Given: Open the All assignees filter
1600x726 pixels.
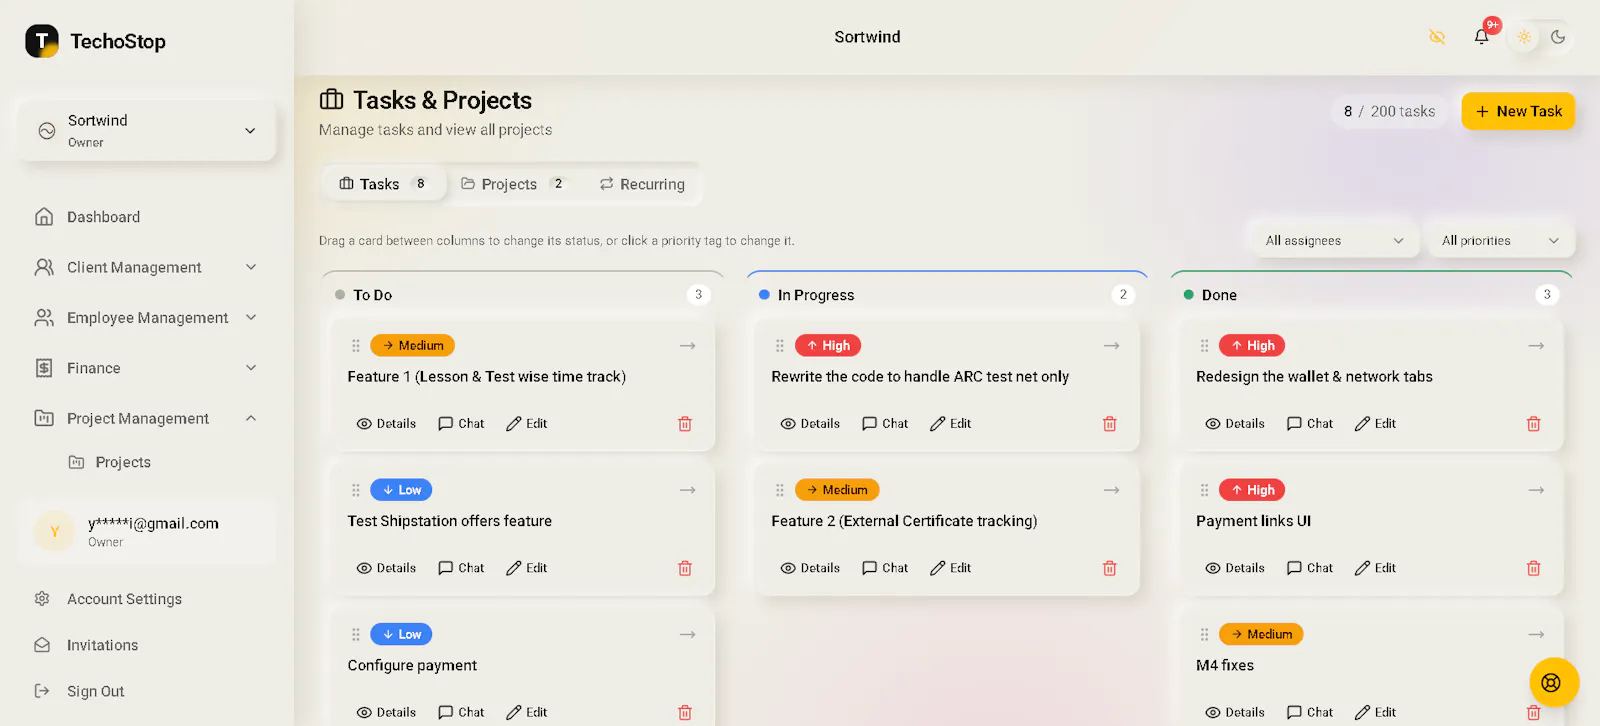Looking at the screenshot, I should coord(1334,241).
